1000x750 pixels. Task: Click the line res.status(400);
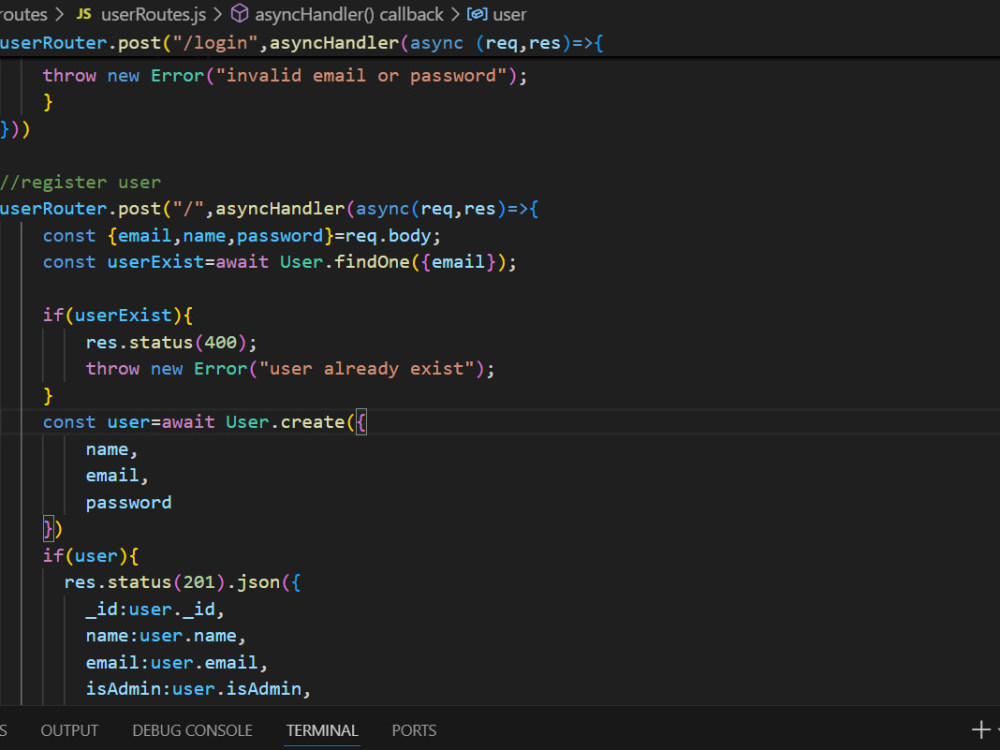(x=172, y=342)
